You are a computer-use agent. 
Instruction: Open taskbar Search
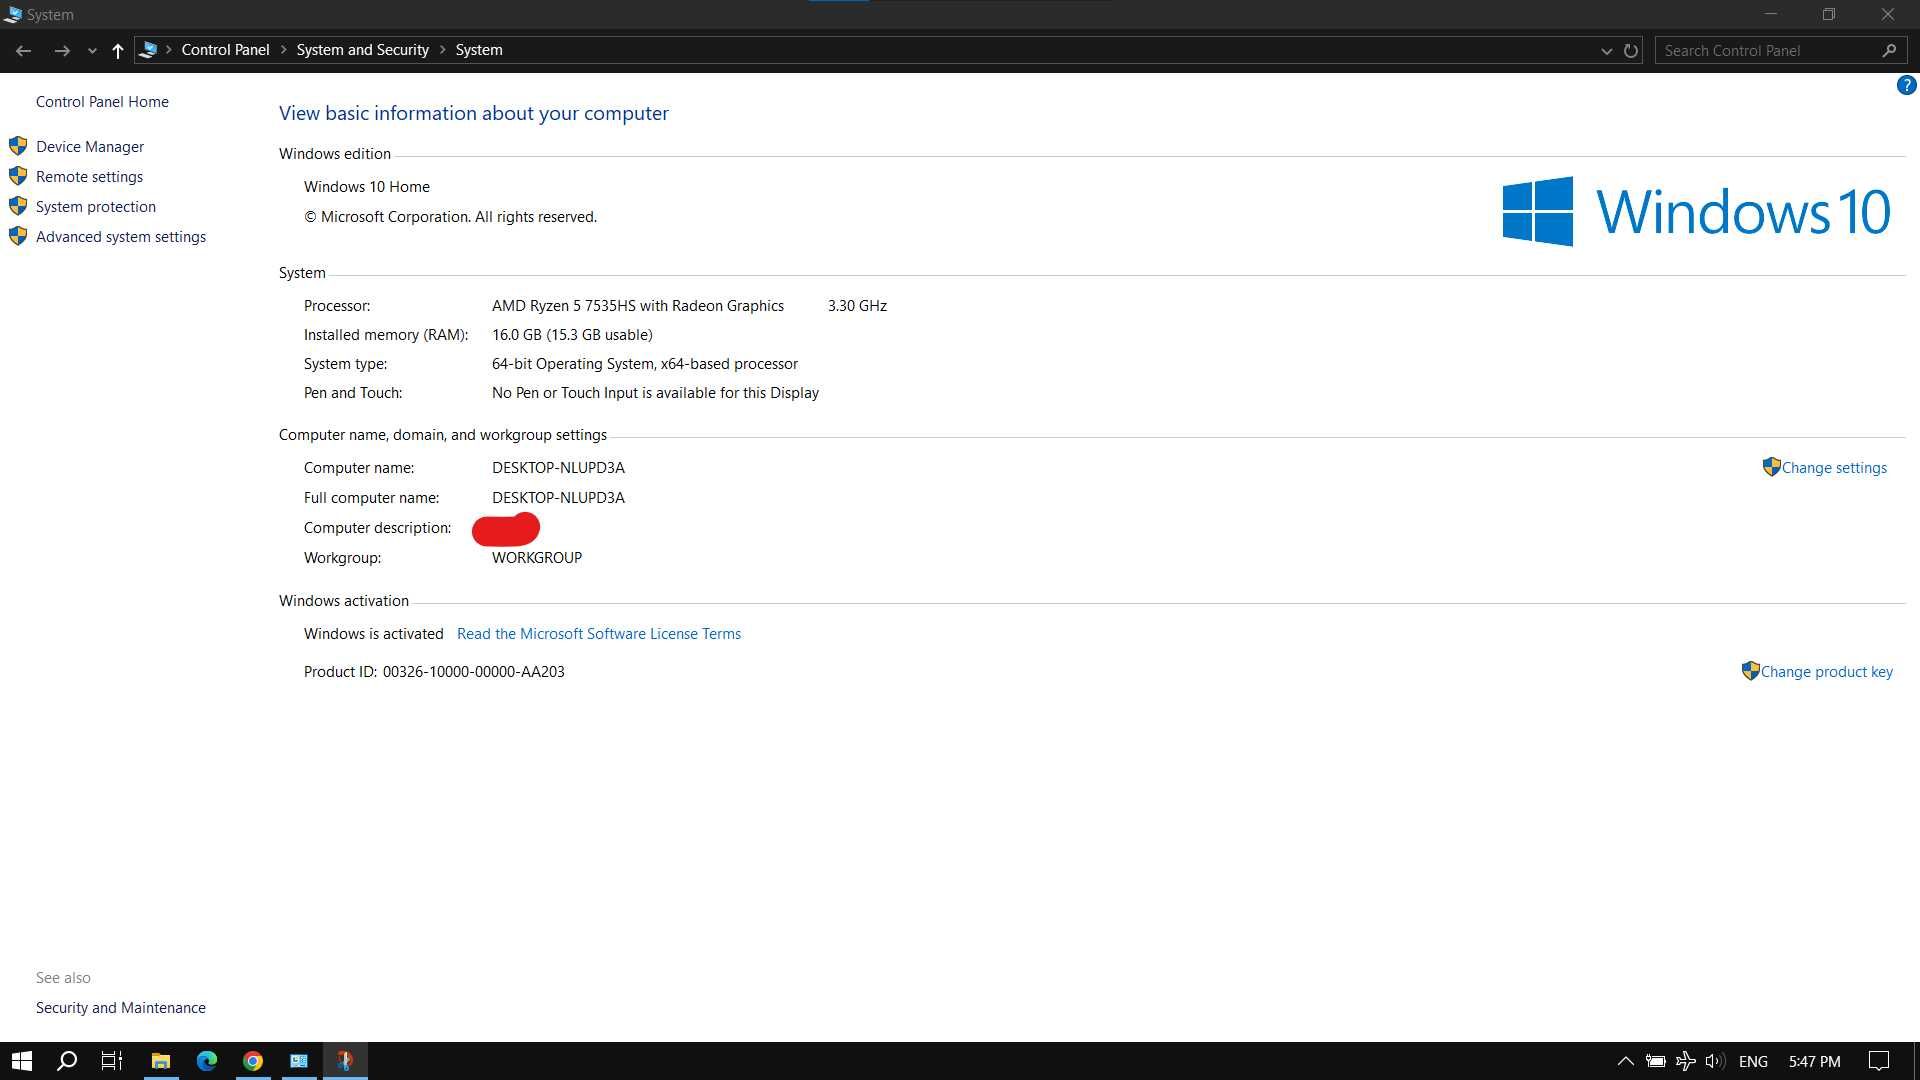tap(67, 1061)
